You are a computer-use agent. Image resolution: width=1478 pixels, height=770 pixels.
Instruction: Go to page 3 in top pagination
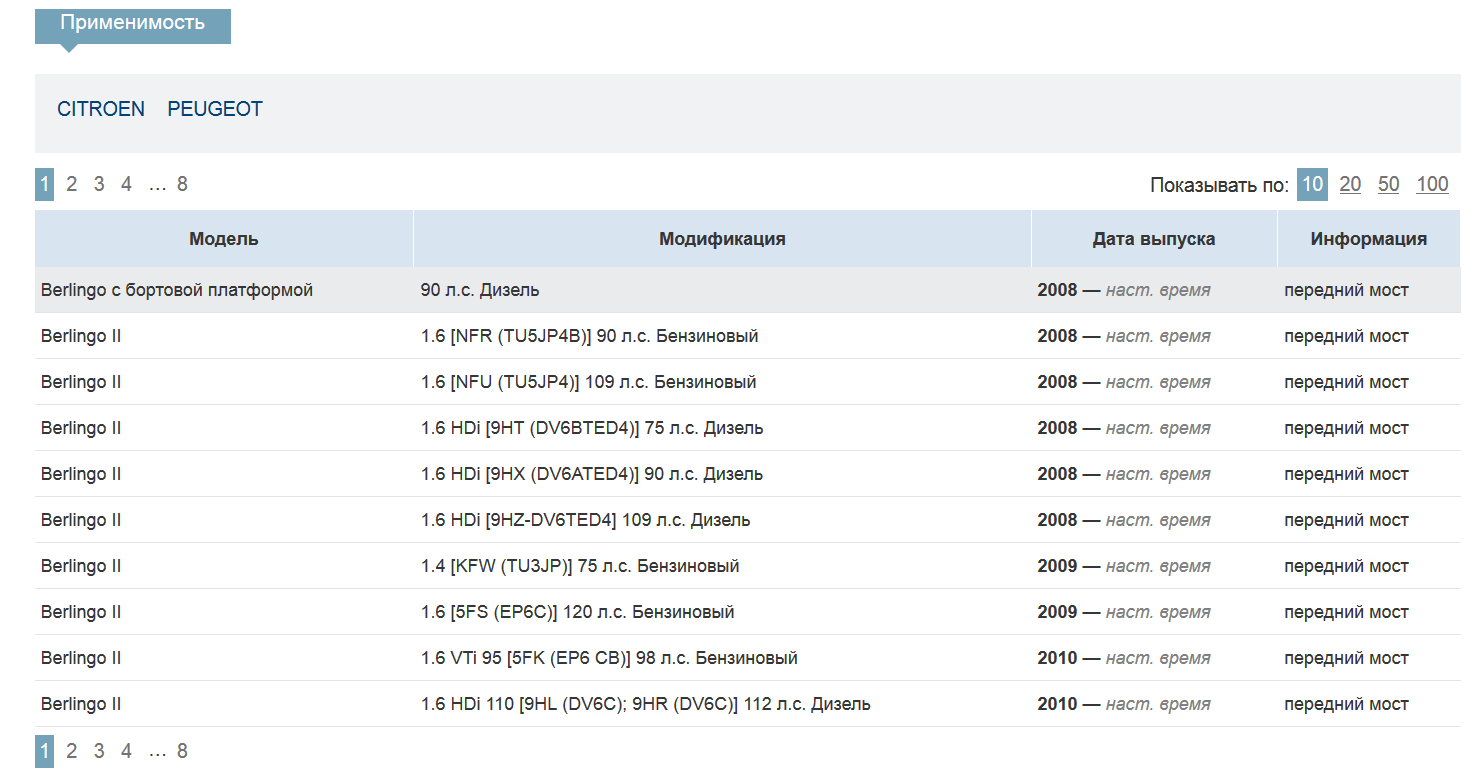(x=99, y=184)
